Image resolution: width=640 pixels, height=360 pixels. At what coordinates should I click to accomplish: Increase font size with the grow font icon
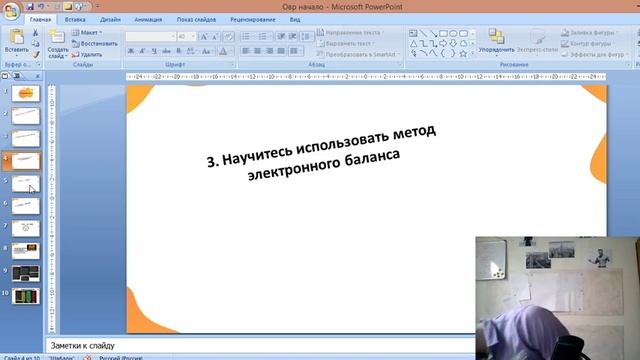click(x=204, y=37)
